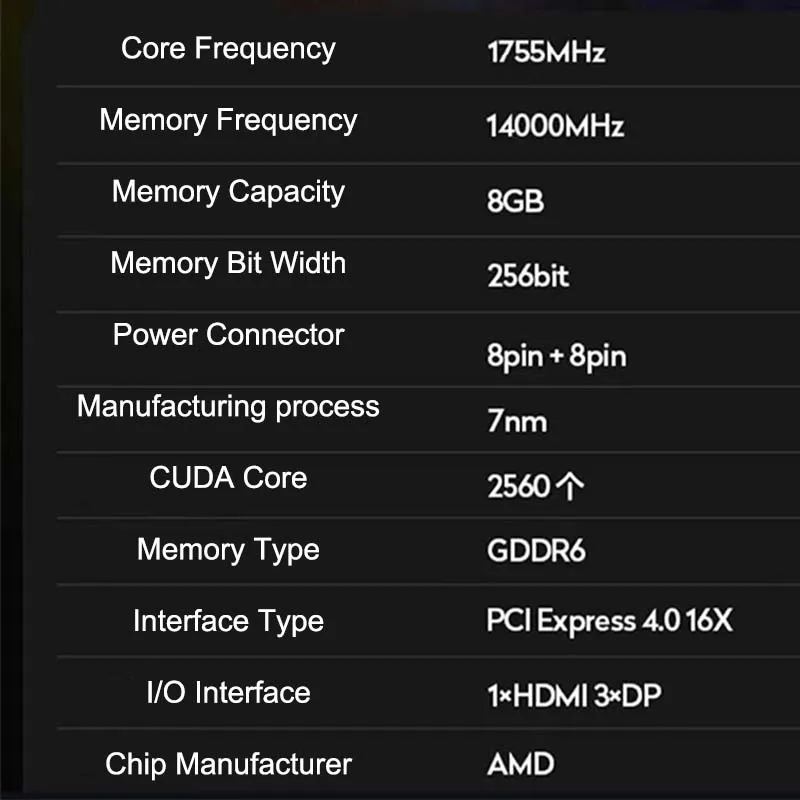
Task: Select the 256bit value
Action: pos(528,275)
